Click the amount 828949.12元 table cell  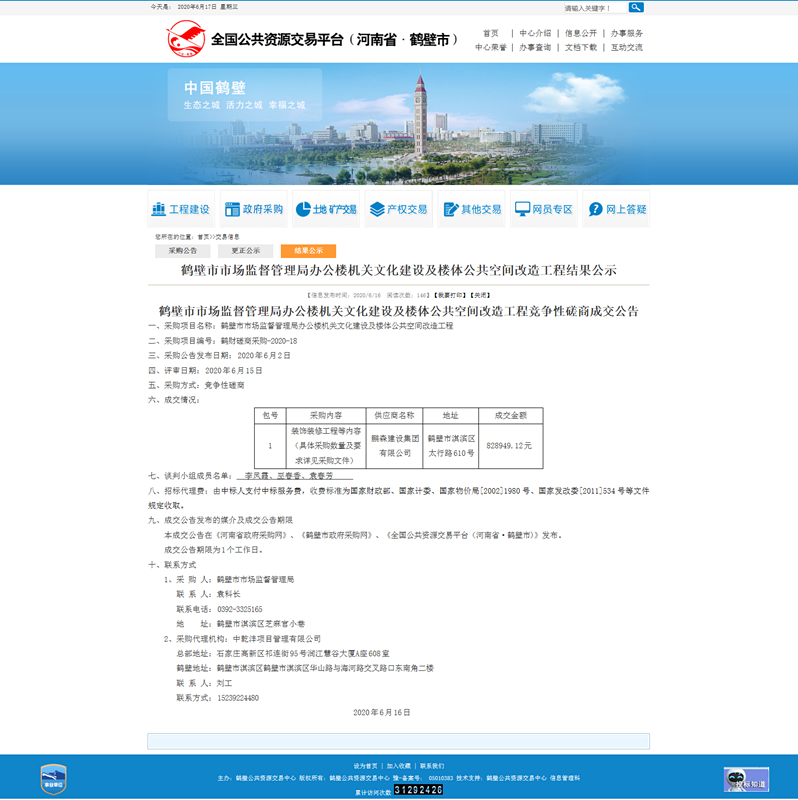coord(511,445)
